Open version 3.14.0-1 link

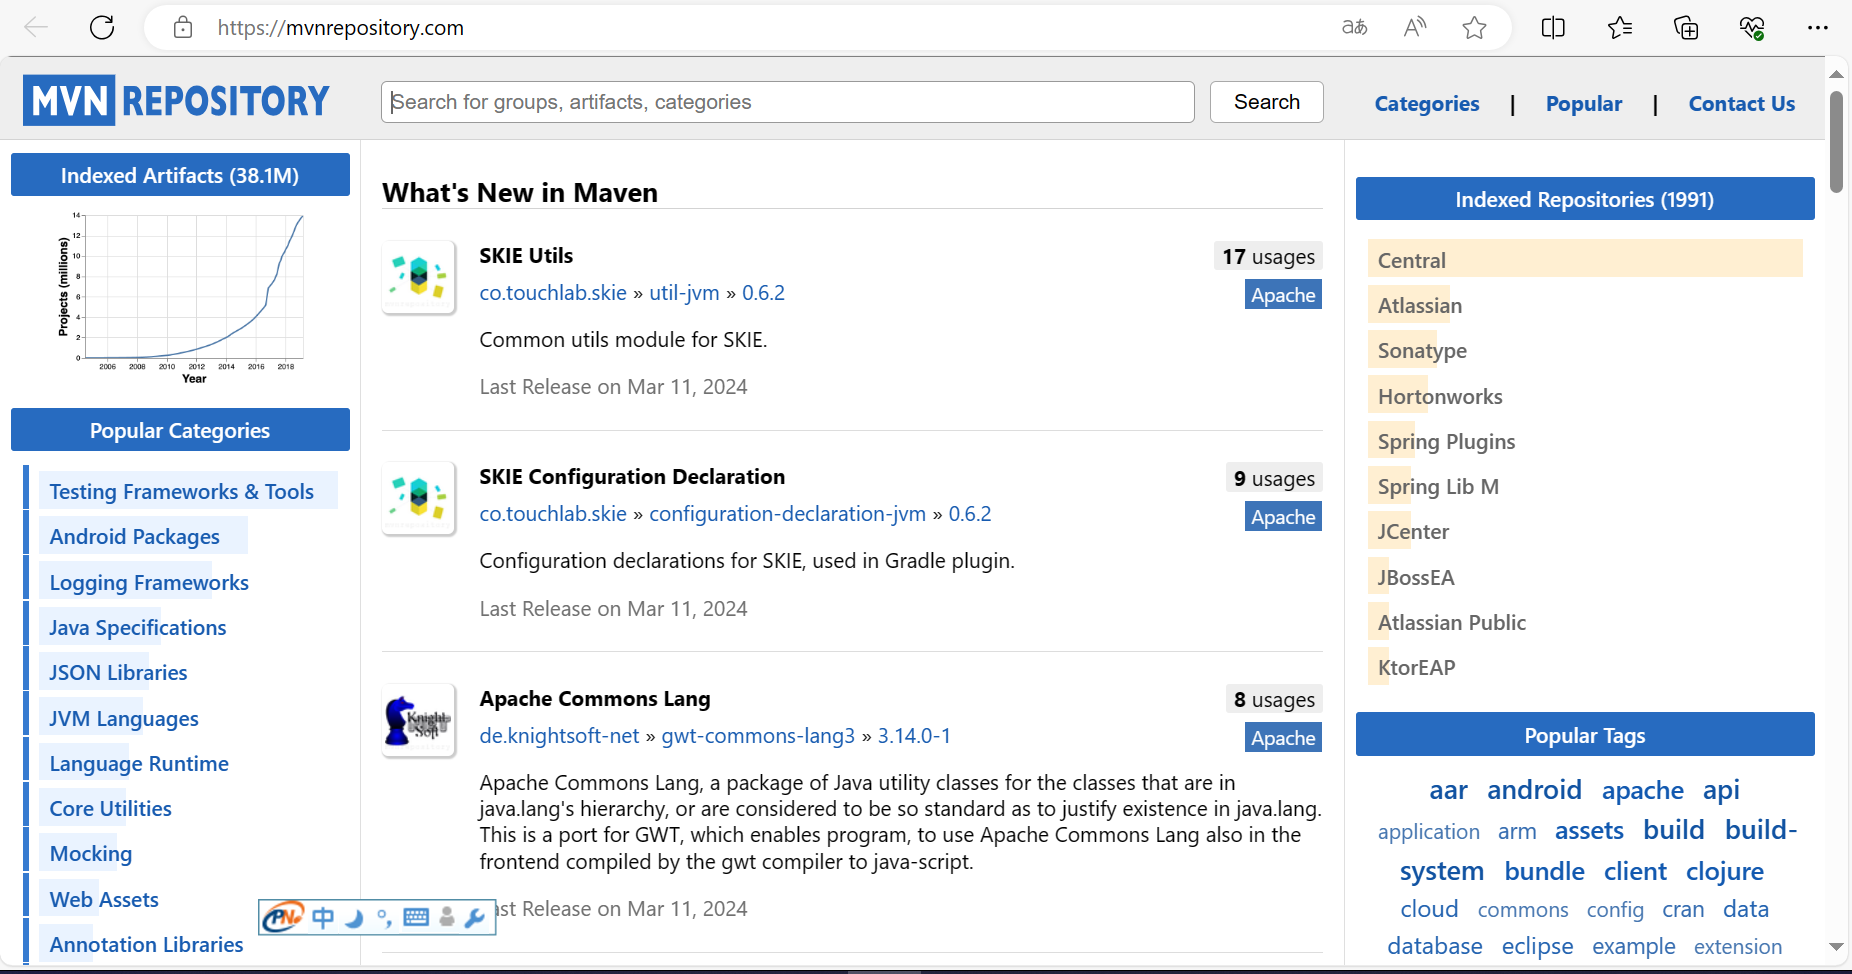click(914, 736)
